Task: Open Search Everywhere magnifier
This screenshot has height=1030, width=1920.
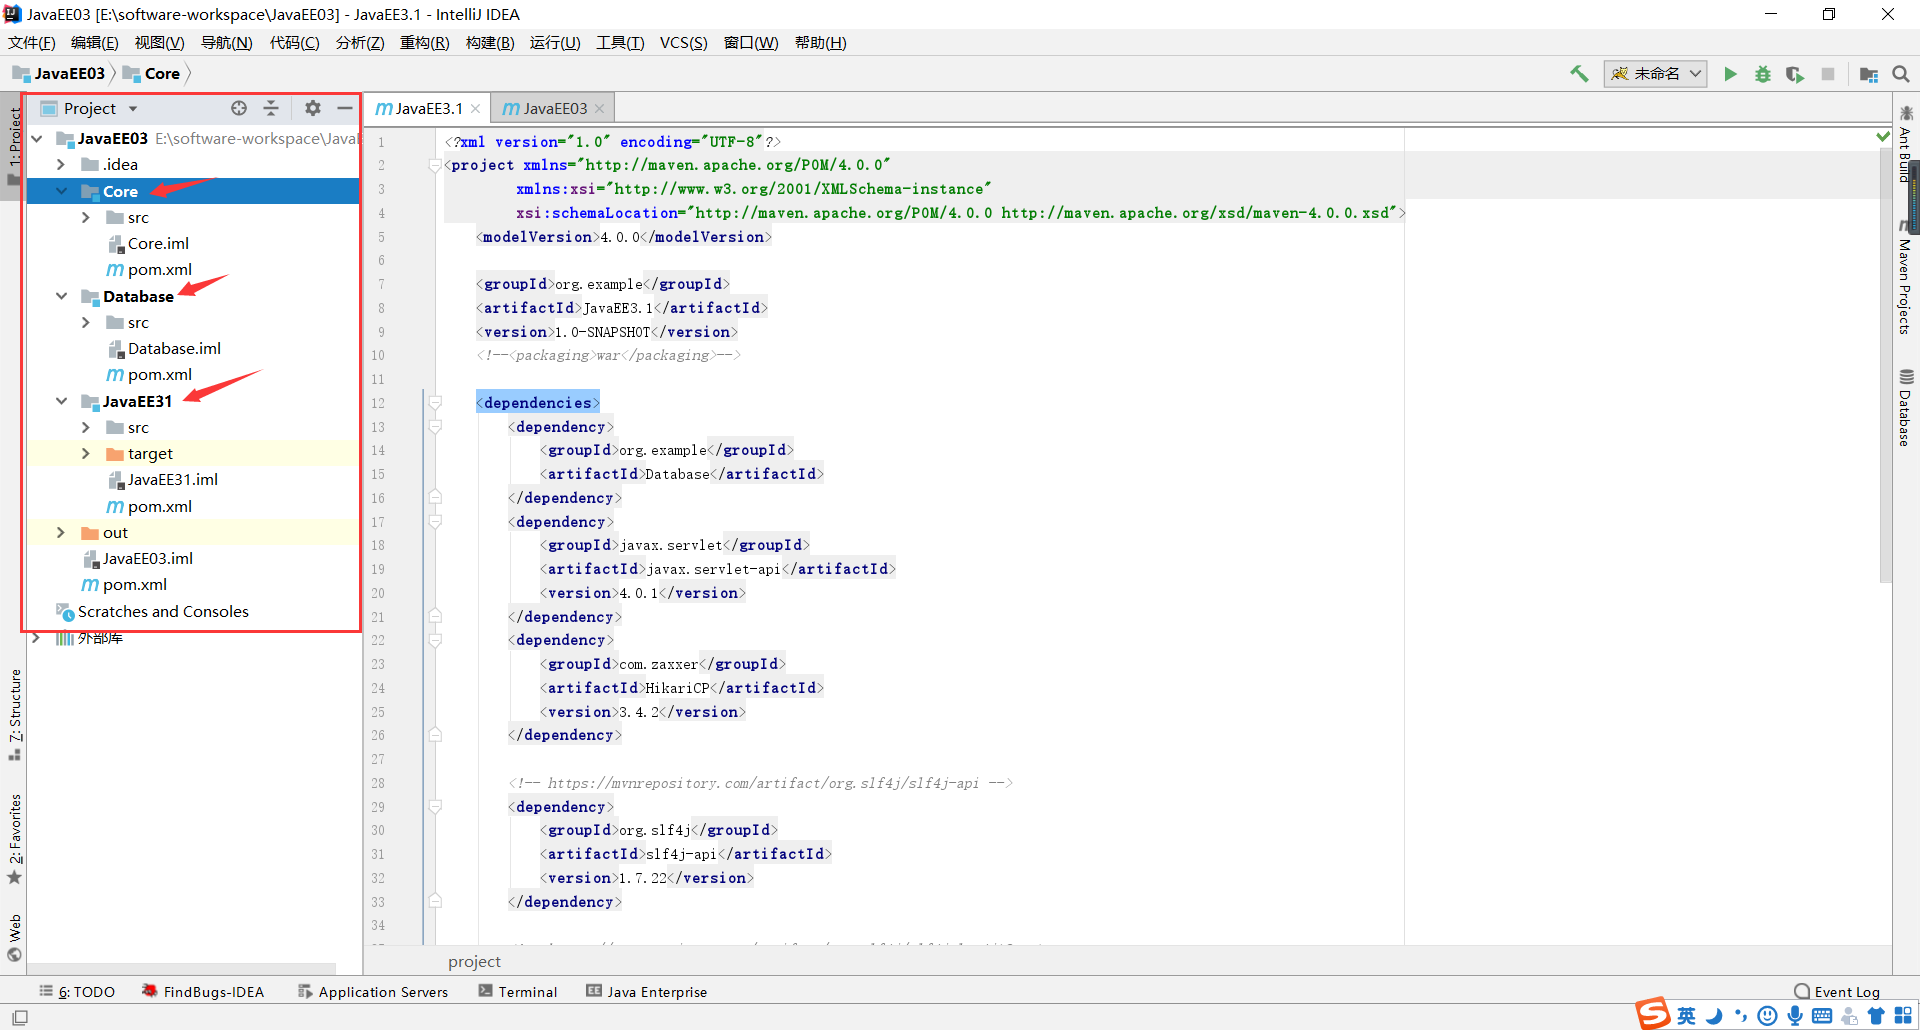Action: (1901, 74)
